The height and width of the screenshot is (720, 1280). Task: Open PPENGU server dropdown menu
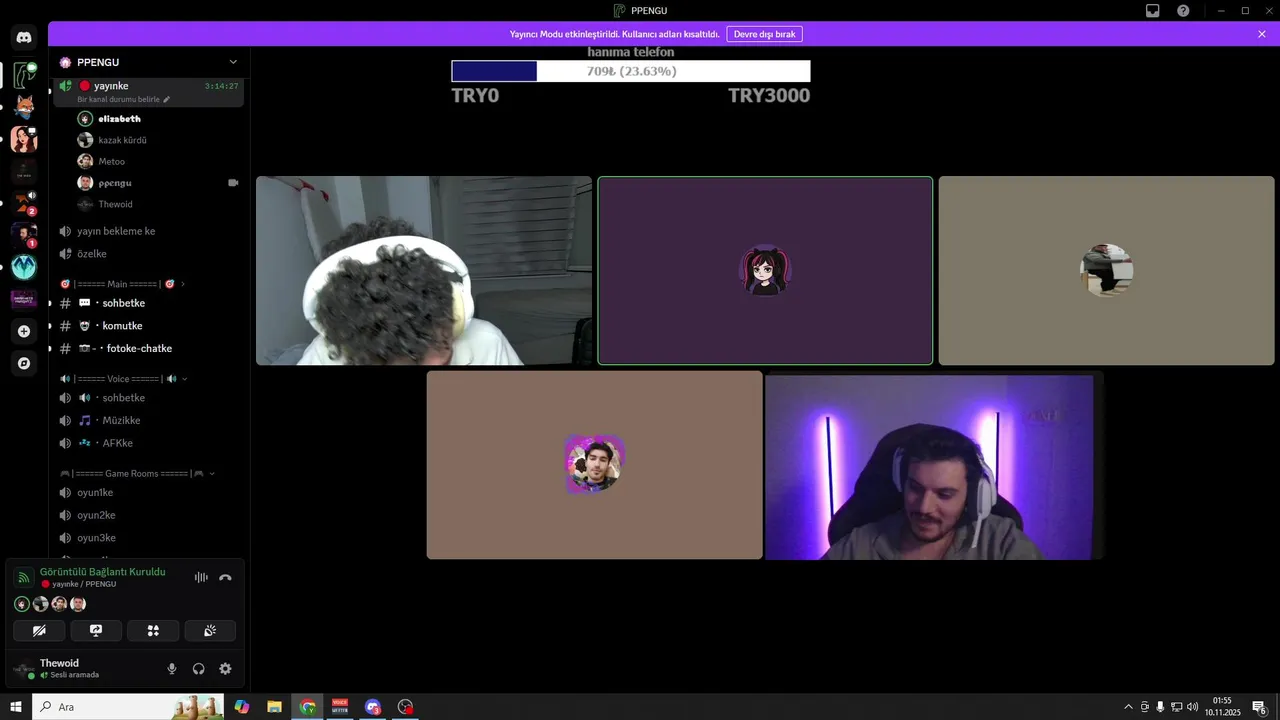[x=233, y=62]
